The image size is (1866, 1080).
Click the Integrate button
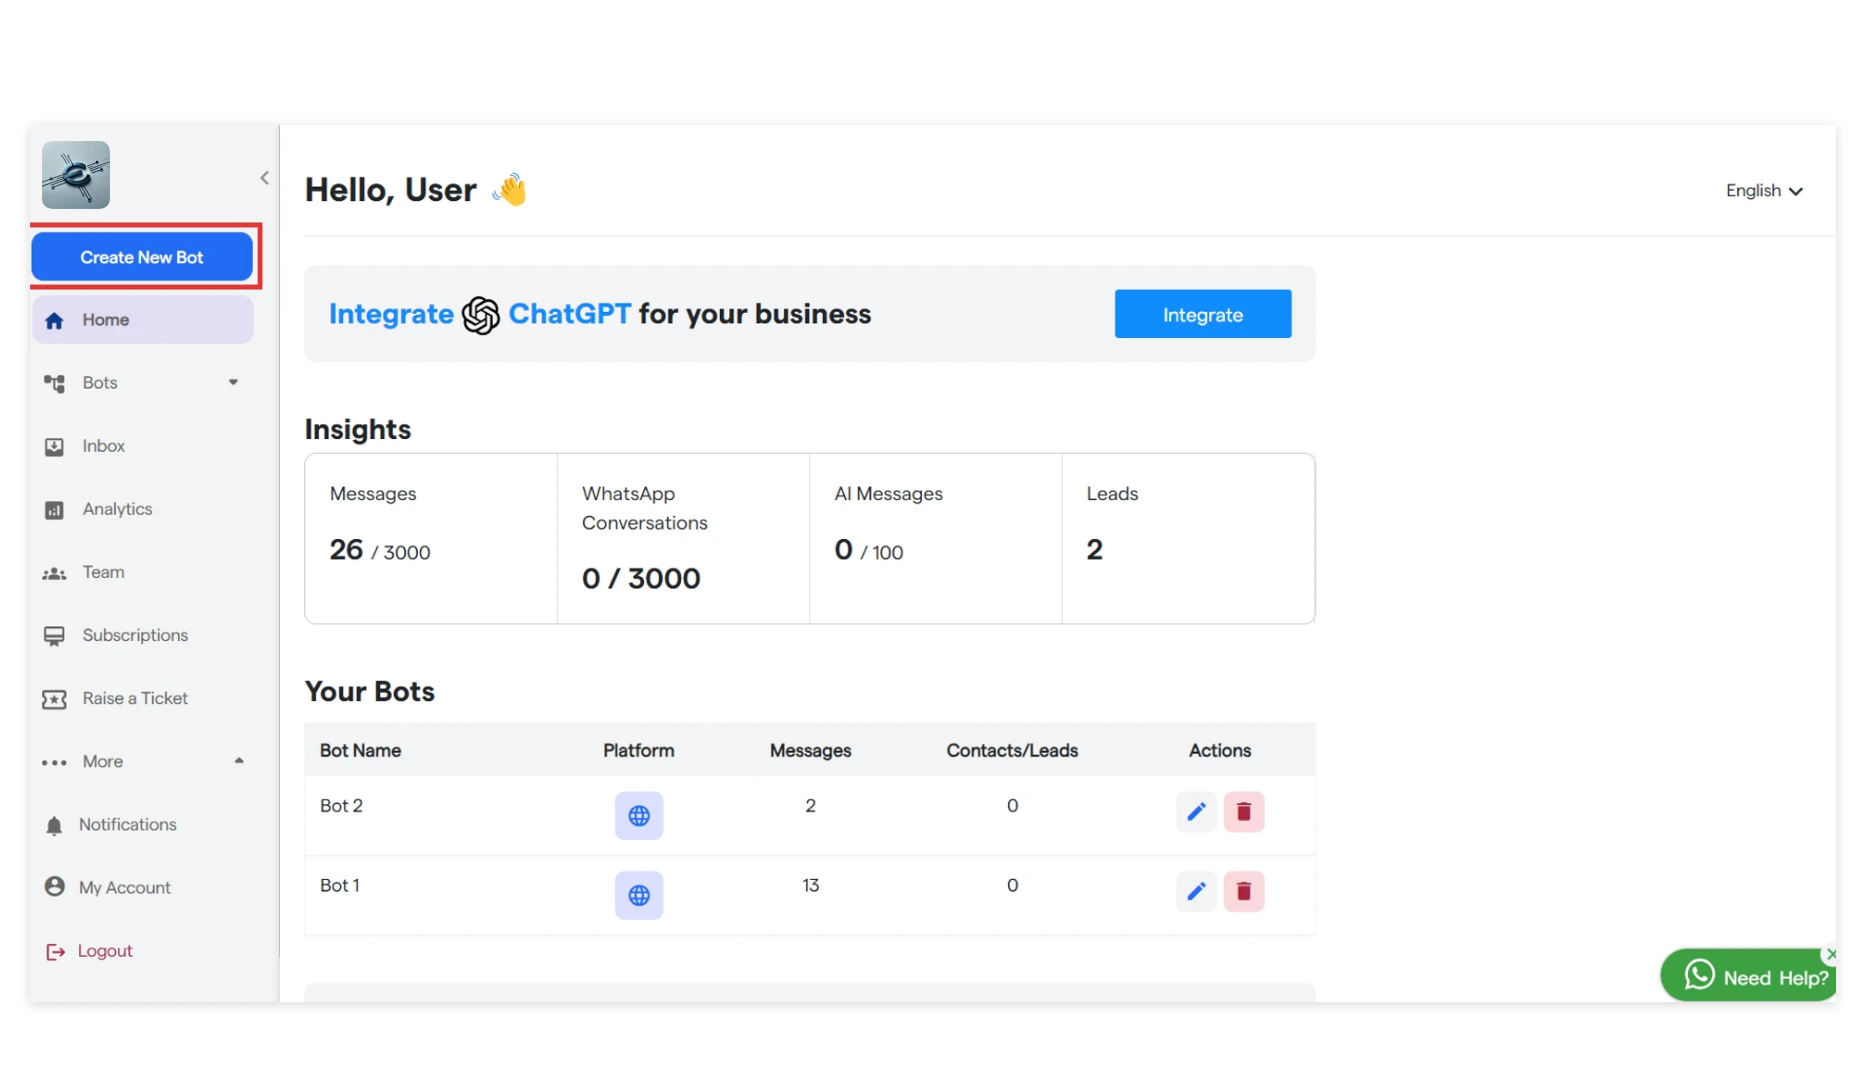pos(1203,314)
